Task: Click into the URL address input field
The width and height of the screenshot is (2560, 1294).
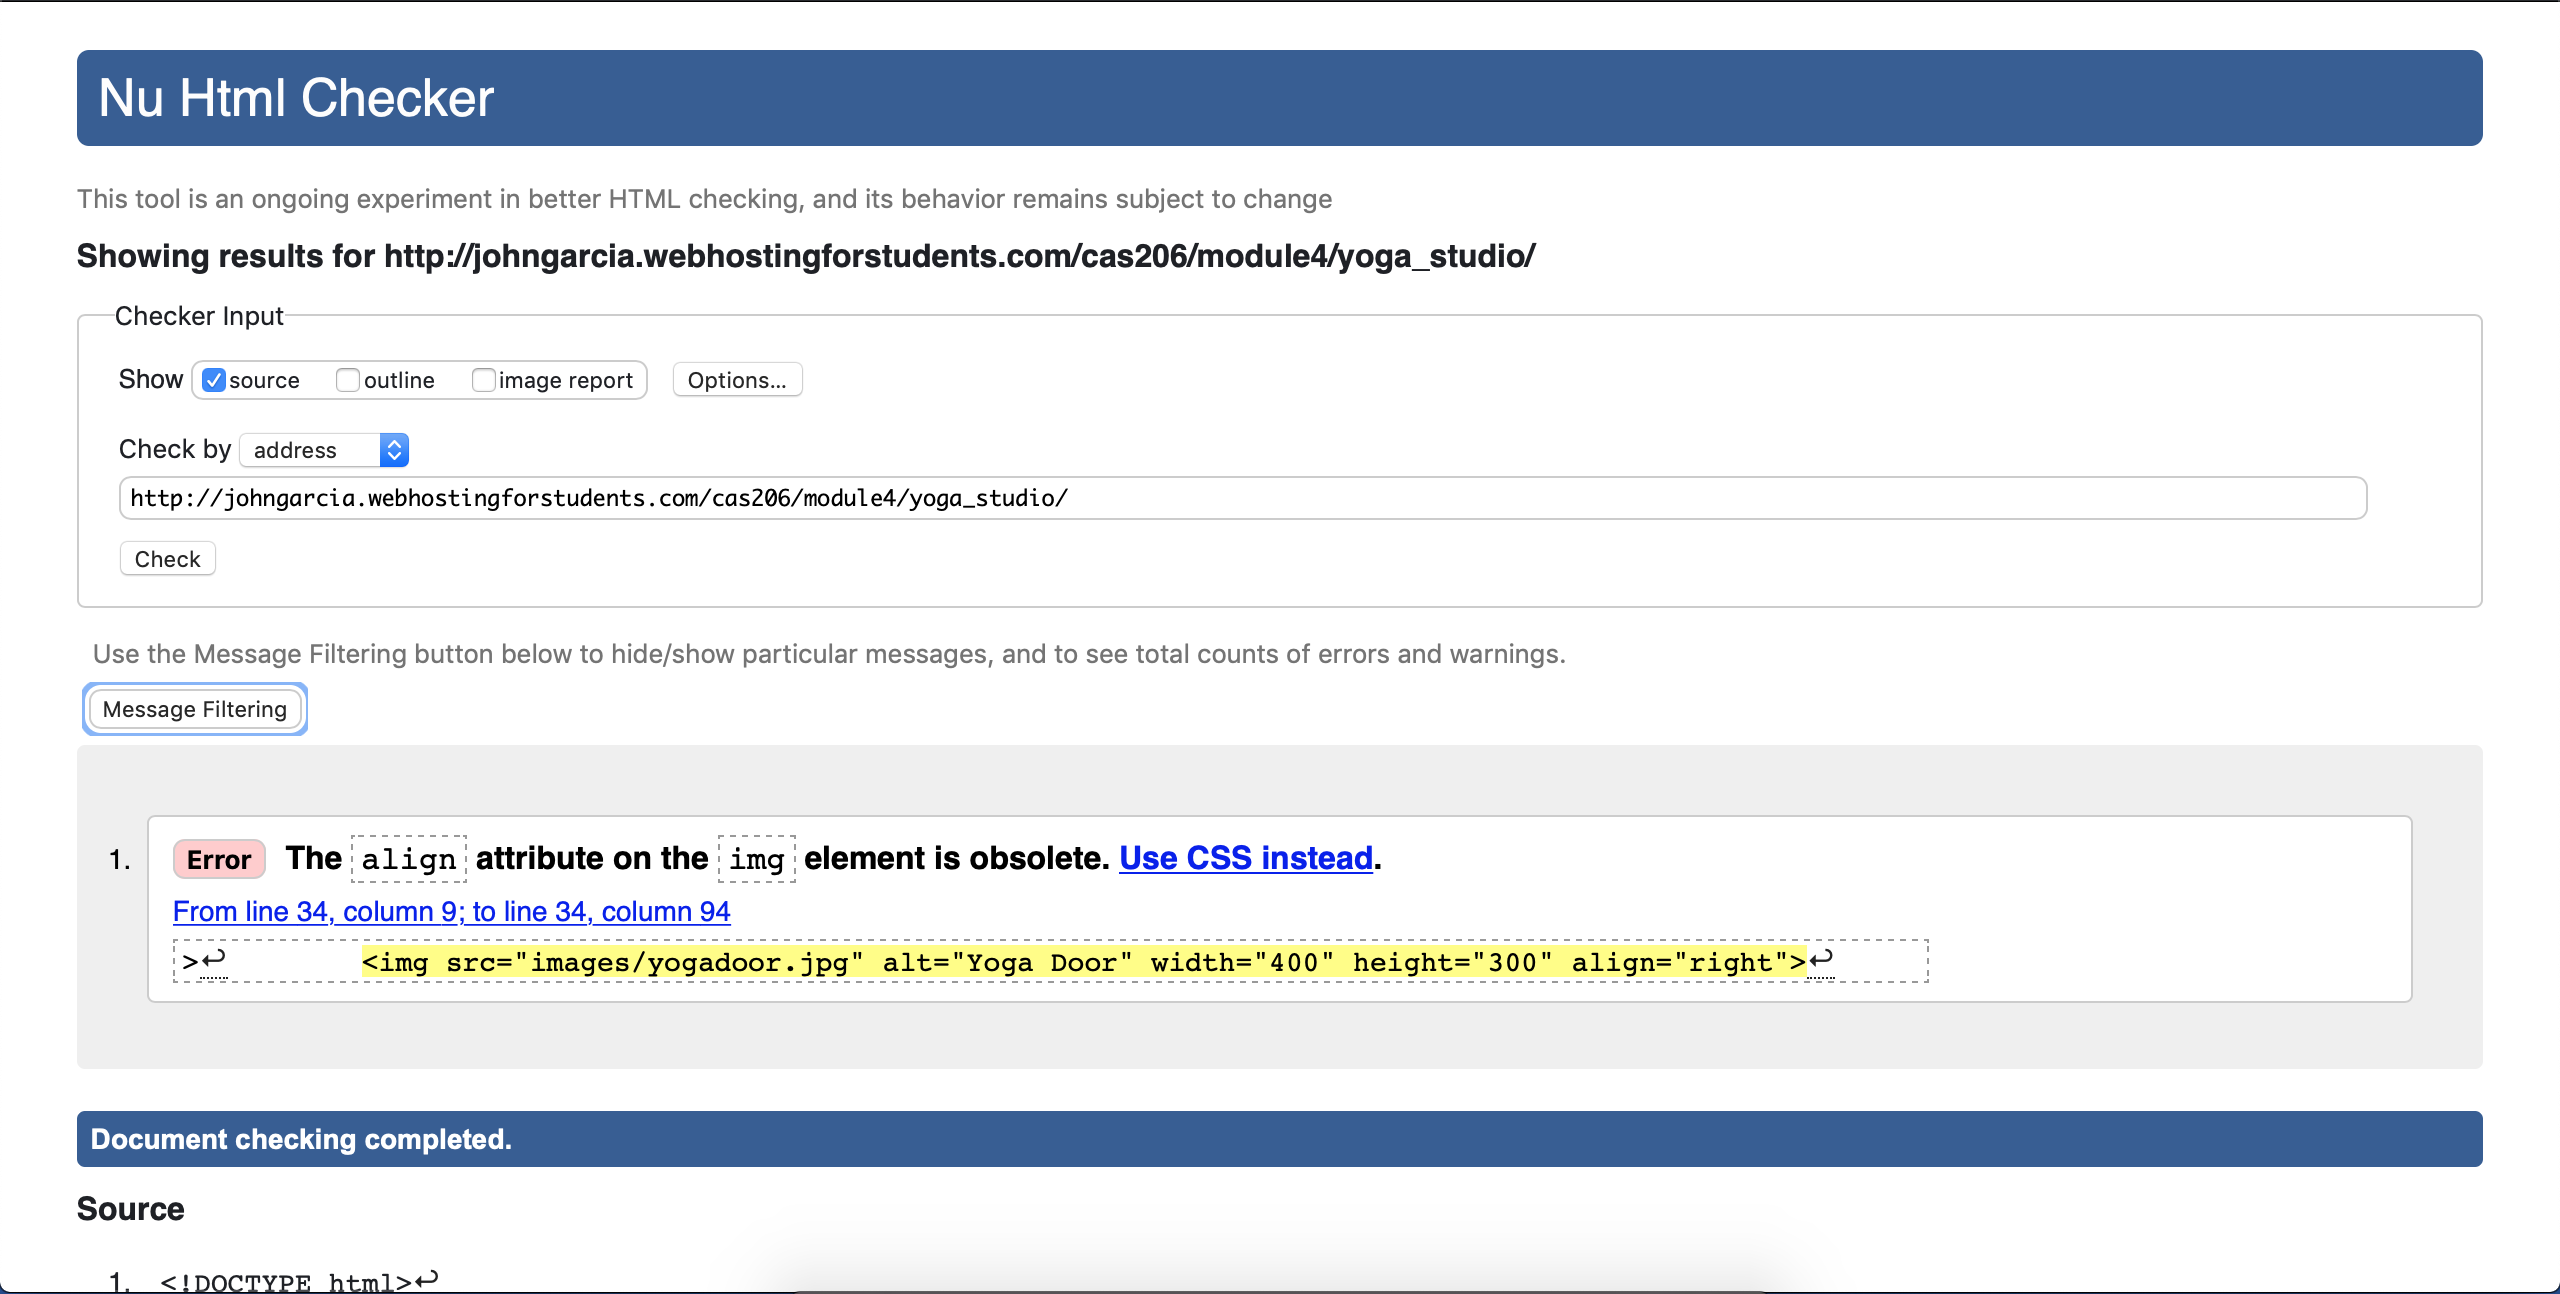Action: click(1242, 498)
